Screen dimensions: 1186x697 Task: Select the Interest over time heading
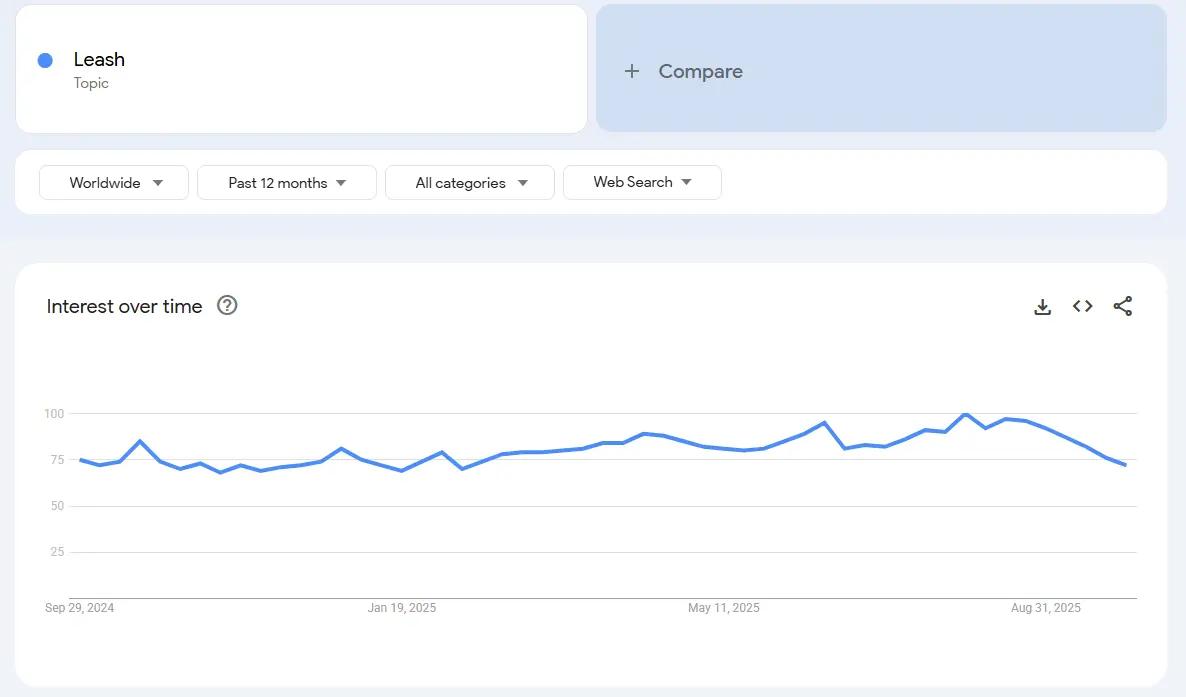coord(124,307)
